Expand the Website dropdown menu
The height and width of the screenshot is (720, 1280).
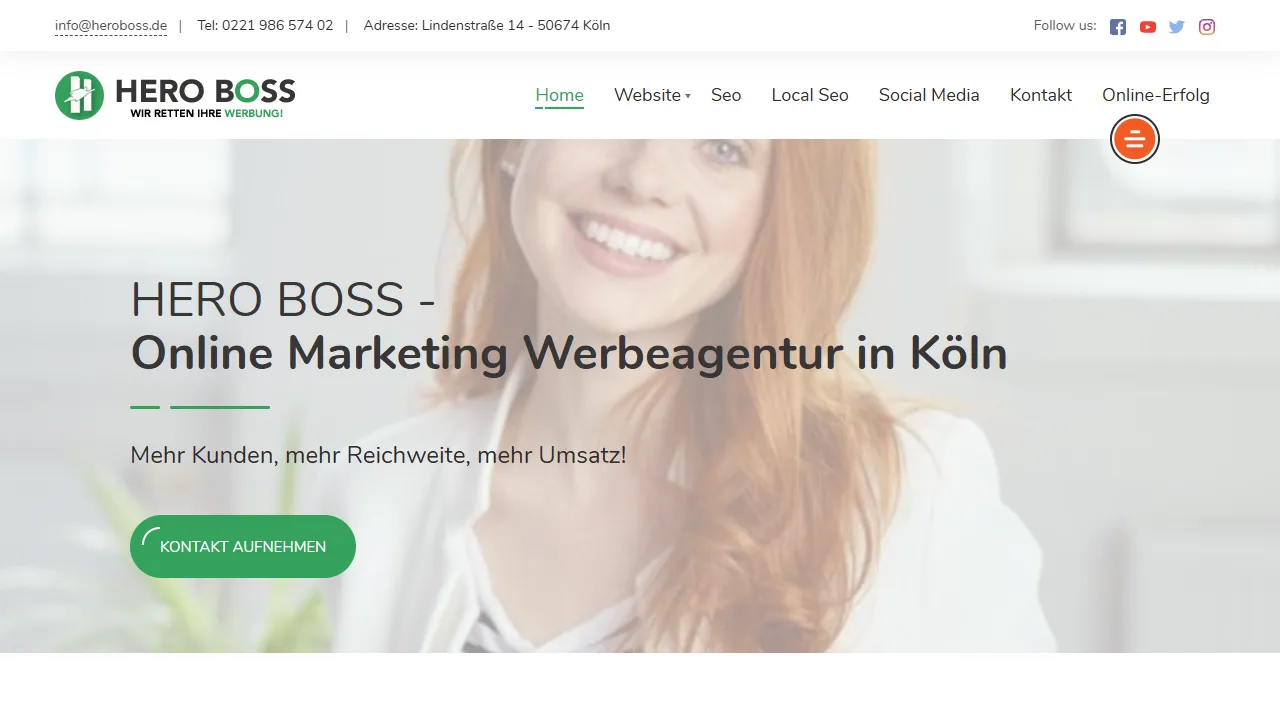pyautogui.click(x=646, y=95)
